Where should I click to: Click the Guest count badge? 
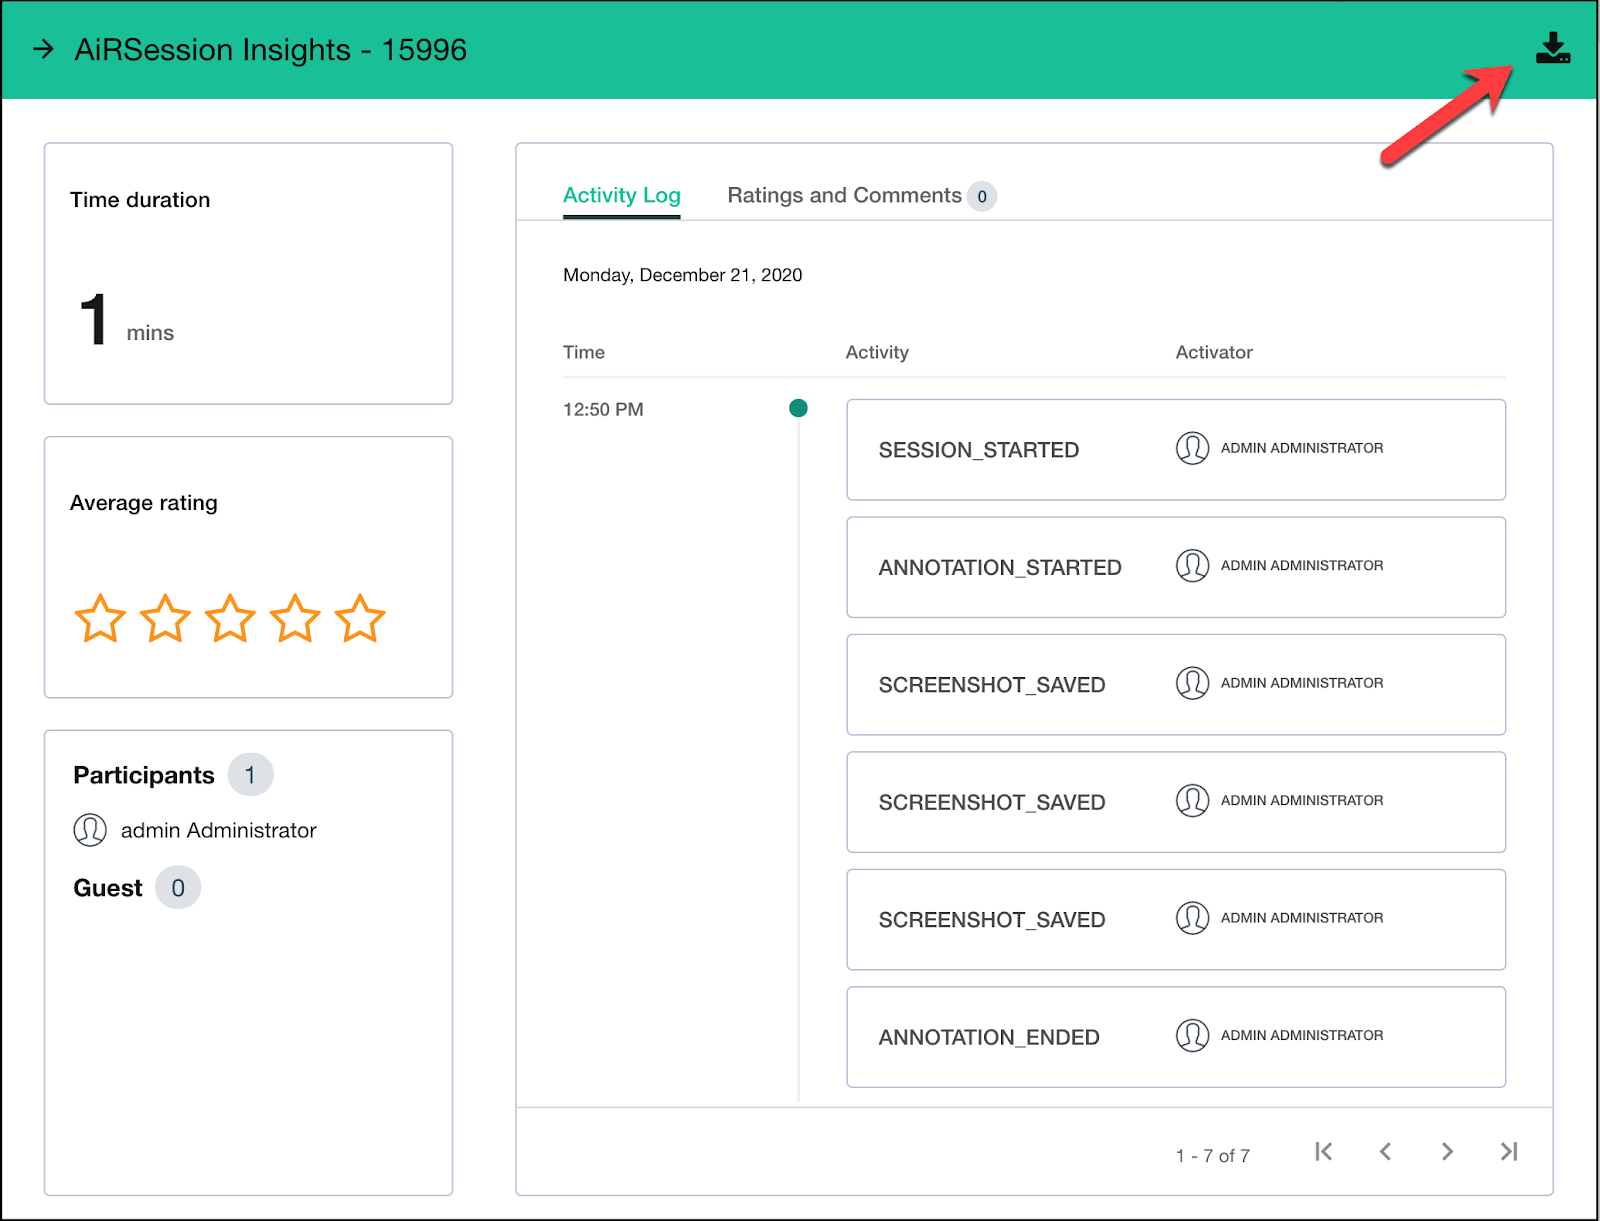coord(178,888)
